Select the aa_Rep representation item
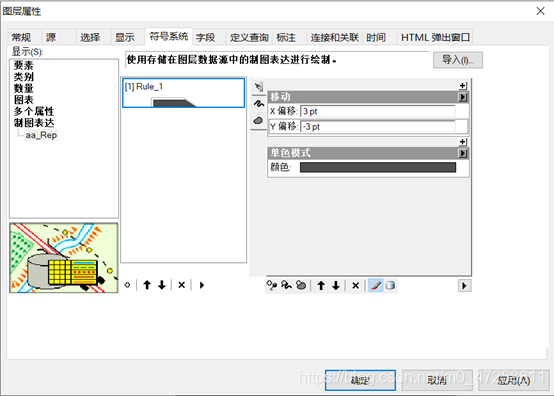Screen dimensions: 554x396 41,135
